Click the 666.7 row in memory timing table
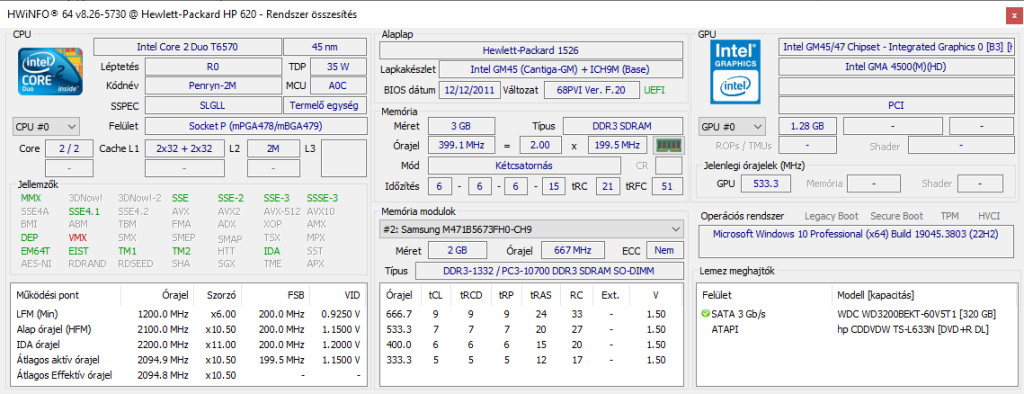 532,314
